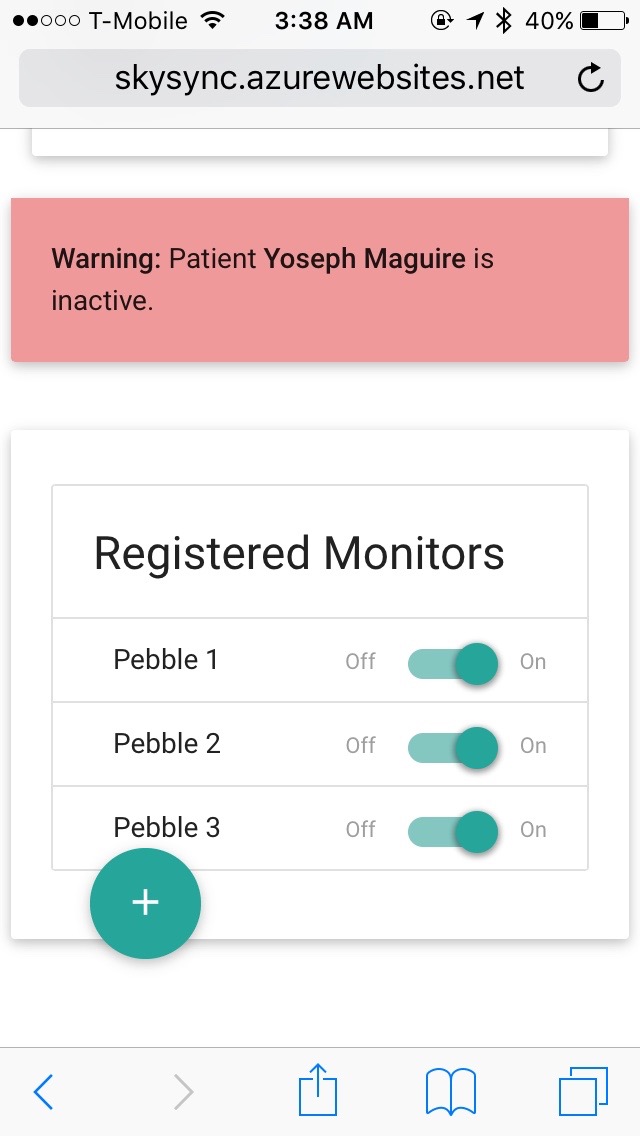Tap the Bluetooth icon in status bar

504,20
